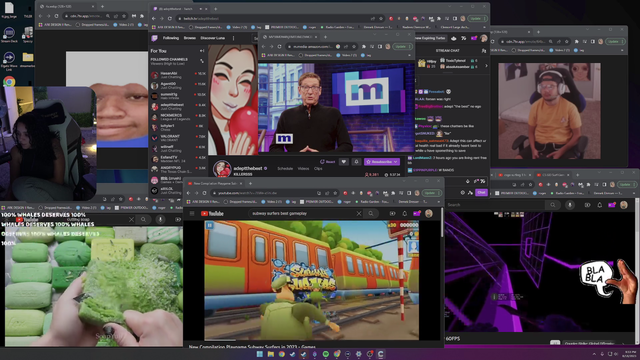Click the Update button in the Twitch browser window

point(477,19)
